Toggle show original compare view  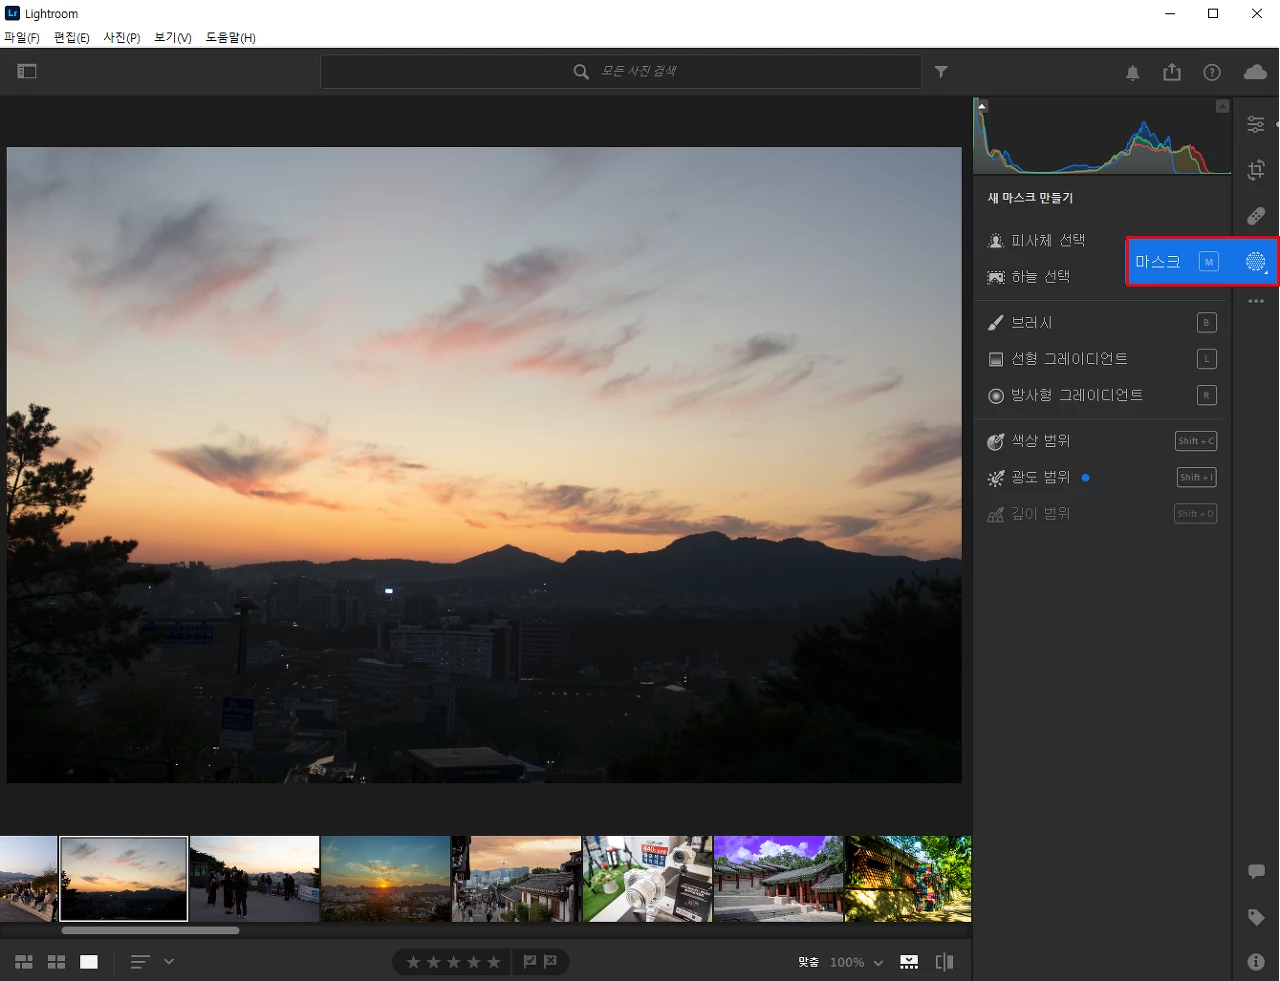[x=944, y=962]
